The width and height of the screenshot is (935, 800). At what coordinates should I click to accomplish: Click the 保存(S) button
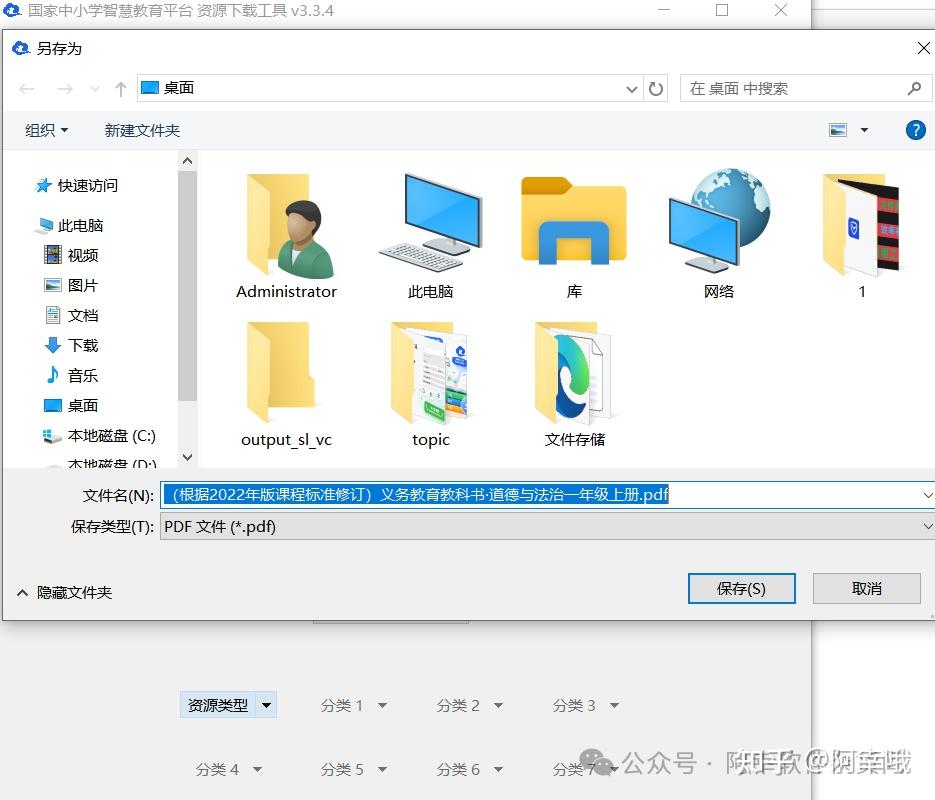point(741,588)
